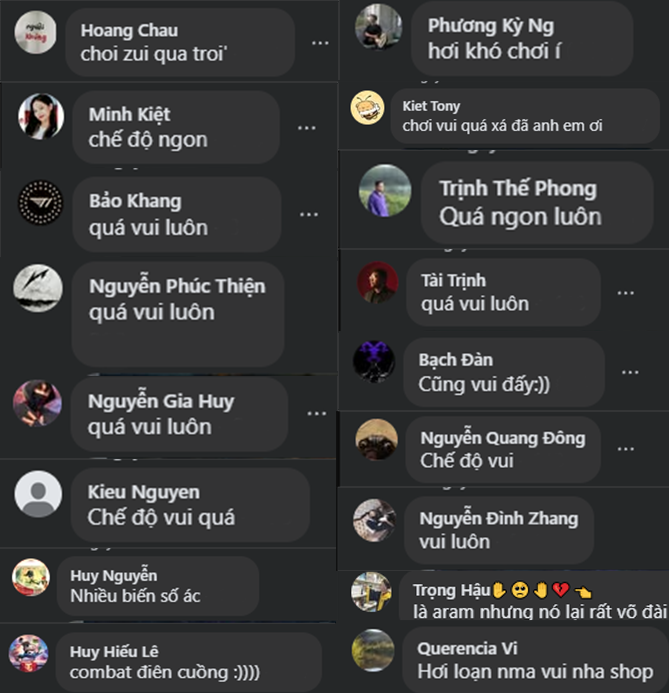Open Kieu Nguyen's default avatar

(x=38, y=494)
